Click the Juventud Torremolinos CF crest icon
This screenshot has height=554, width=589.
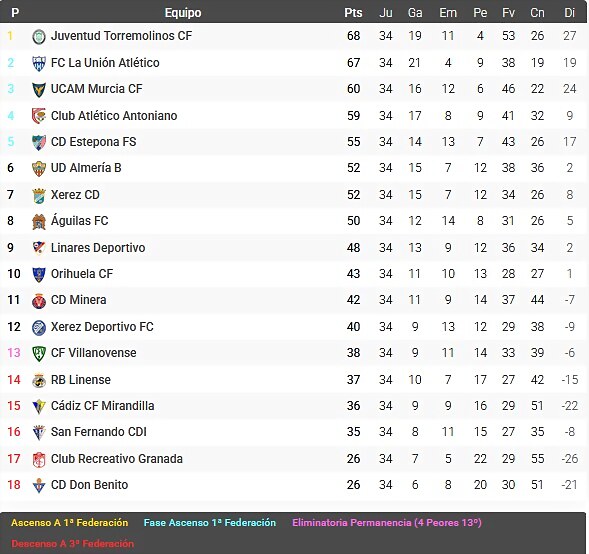(39, 36)
